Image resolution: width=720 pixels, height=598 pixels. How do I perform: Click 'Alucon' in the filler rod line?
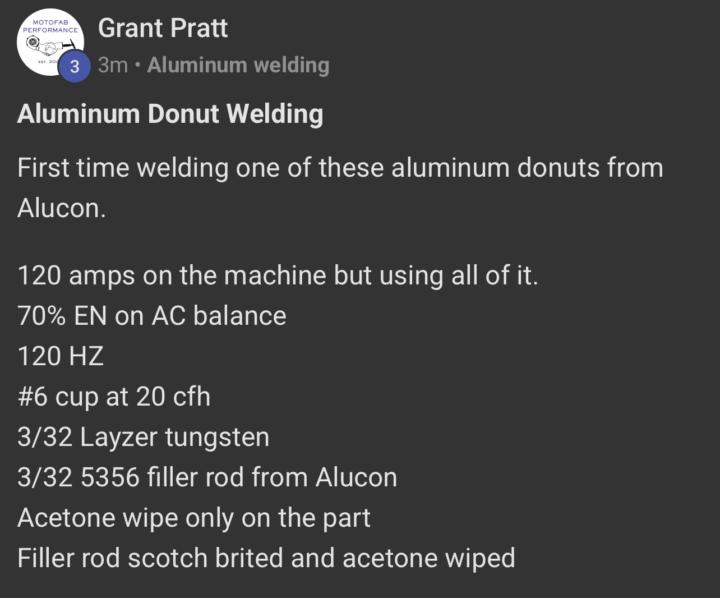356,477
